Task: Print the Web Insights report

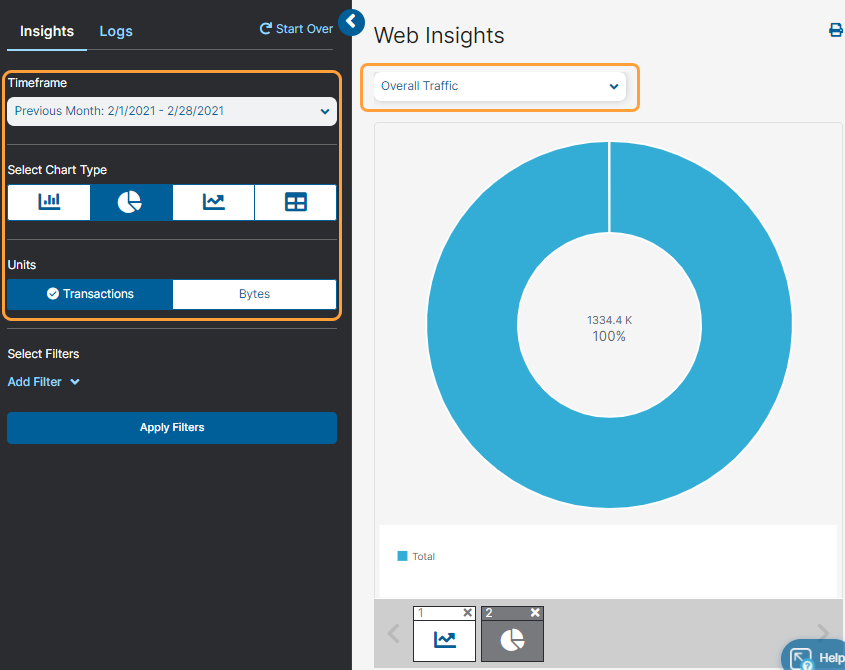Action: tap(836, 30)
